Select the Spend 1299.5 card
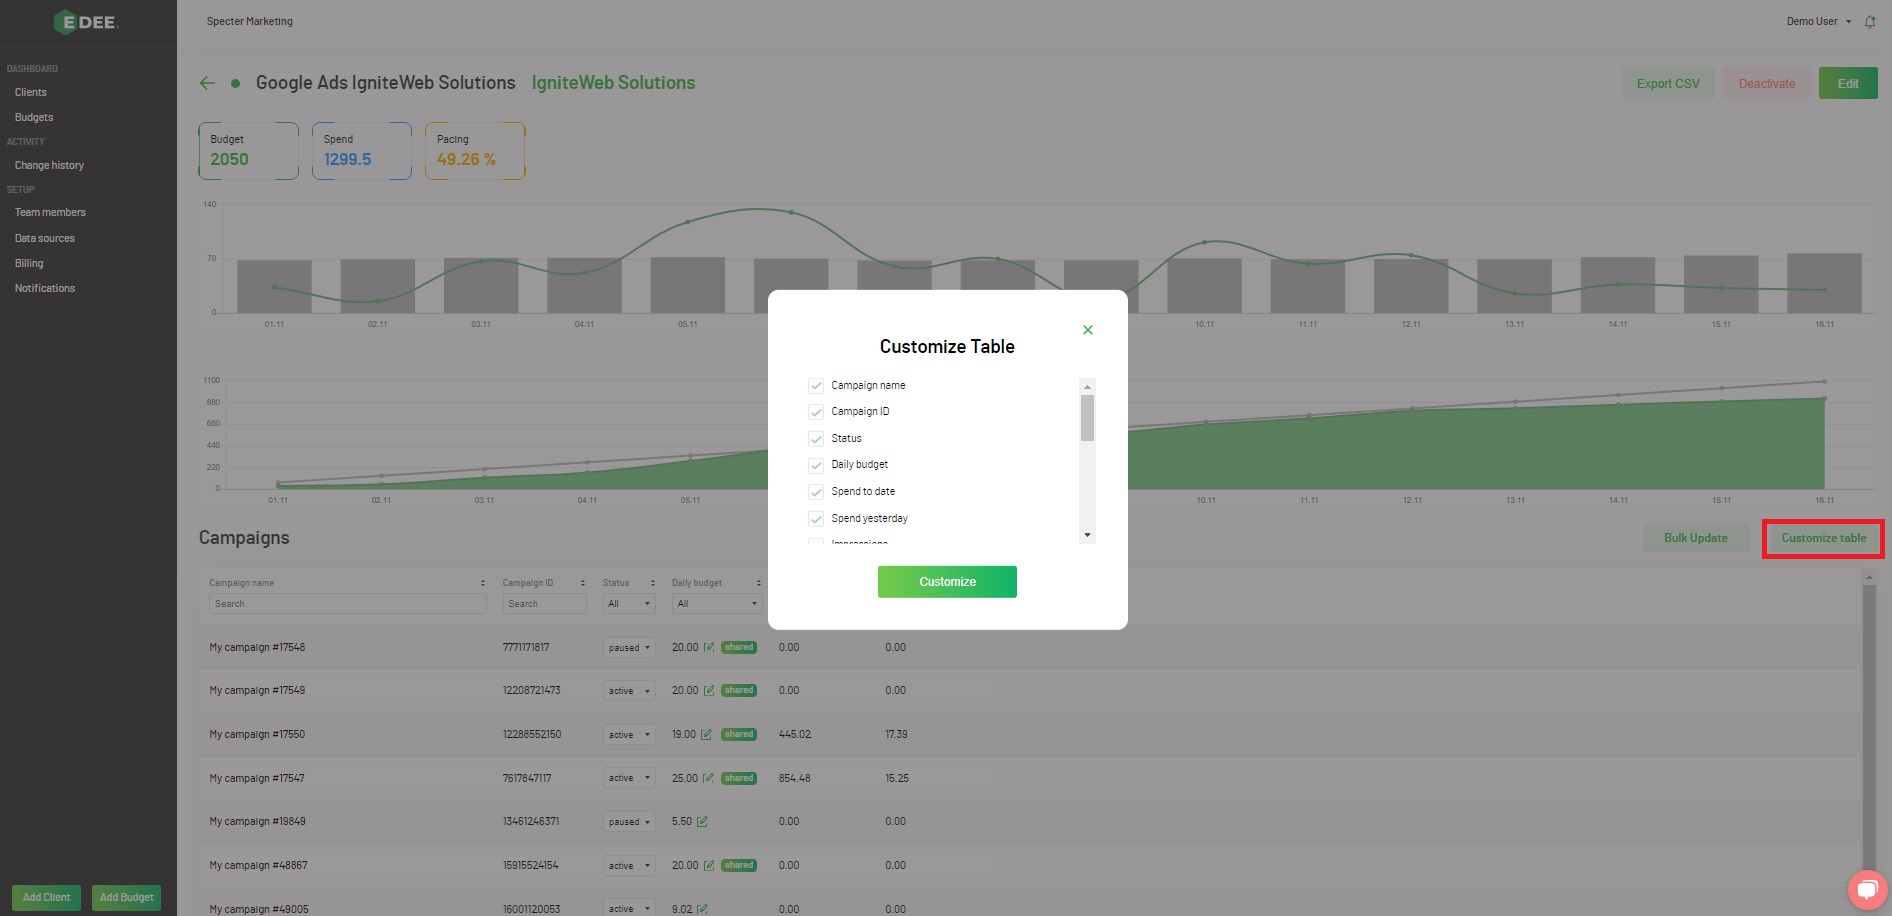 tap(362, 151)
